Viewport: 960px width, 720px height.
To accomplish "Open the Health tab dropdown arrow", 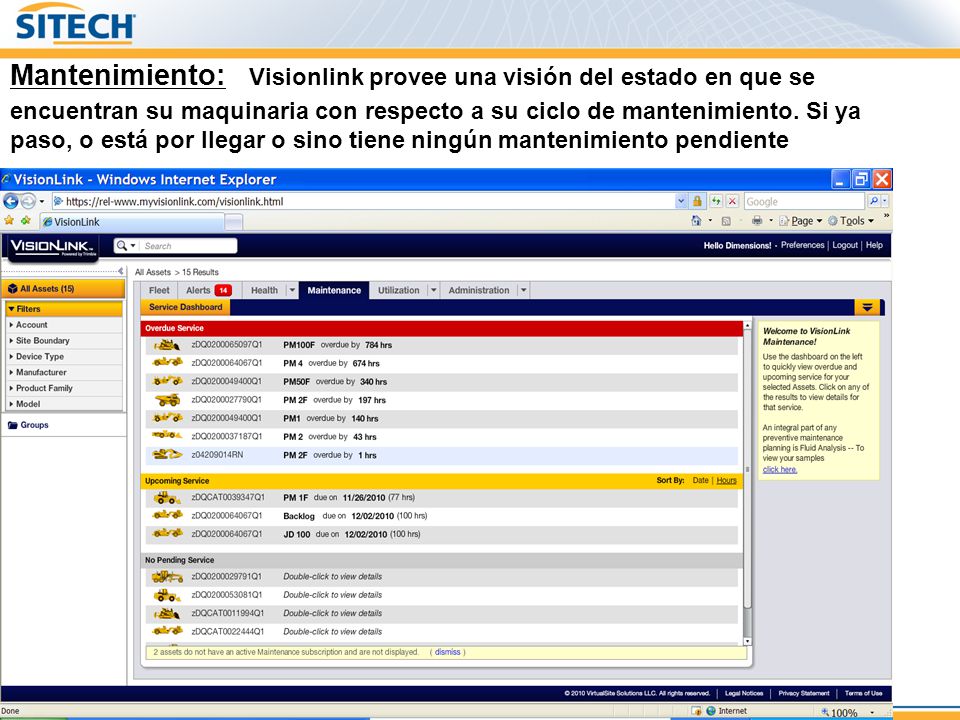I will pyautogui.click(x=292, y=290).
